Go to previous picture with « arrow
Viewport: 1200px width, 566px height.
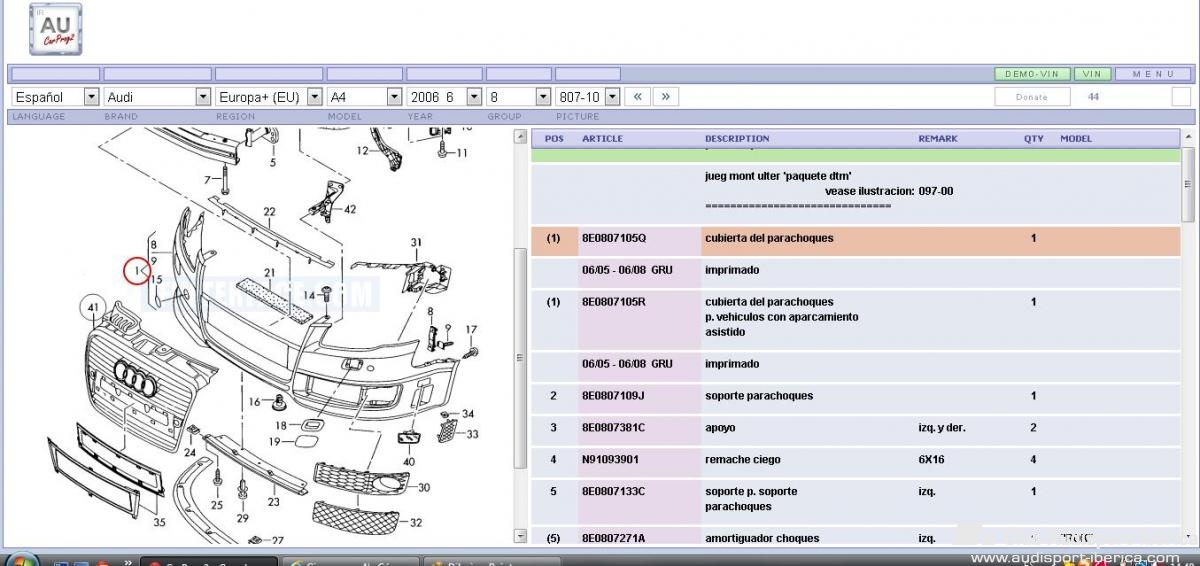click(638, 97)
